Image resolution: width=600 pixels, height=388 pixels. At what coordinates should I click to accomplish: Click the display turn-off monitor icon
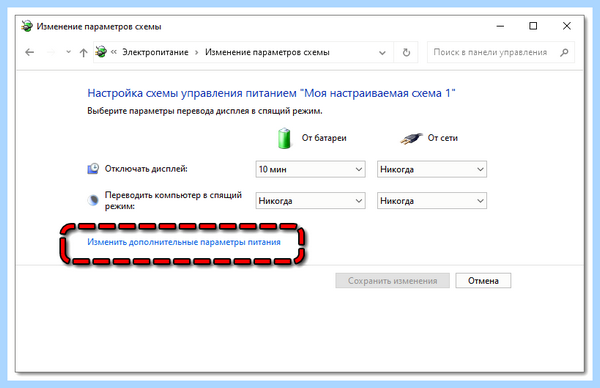(x=93, y=168)
